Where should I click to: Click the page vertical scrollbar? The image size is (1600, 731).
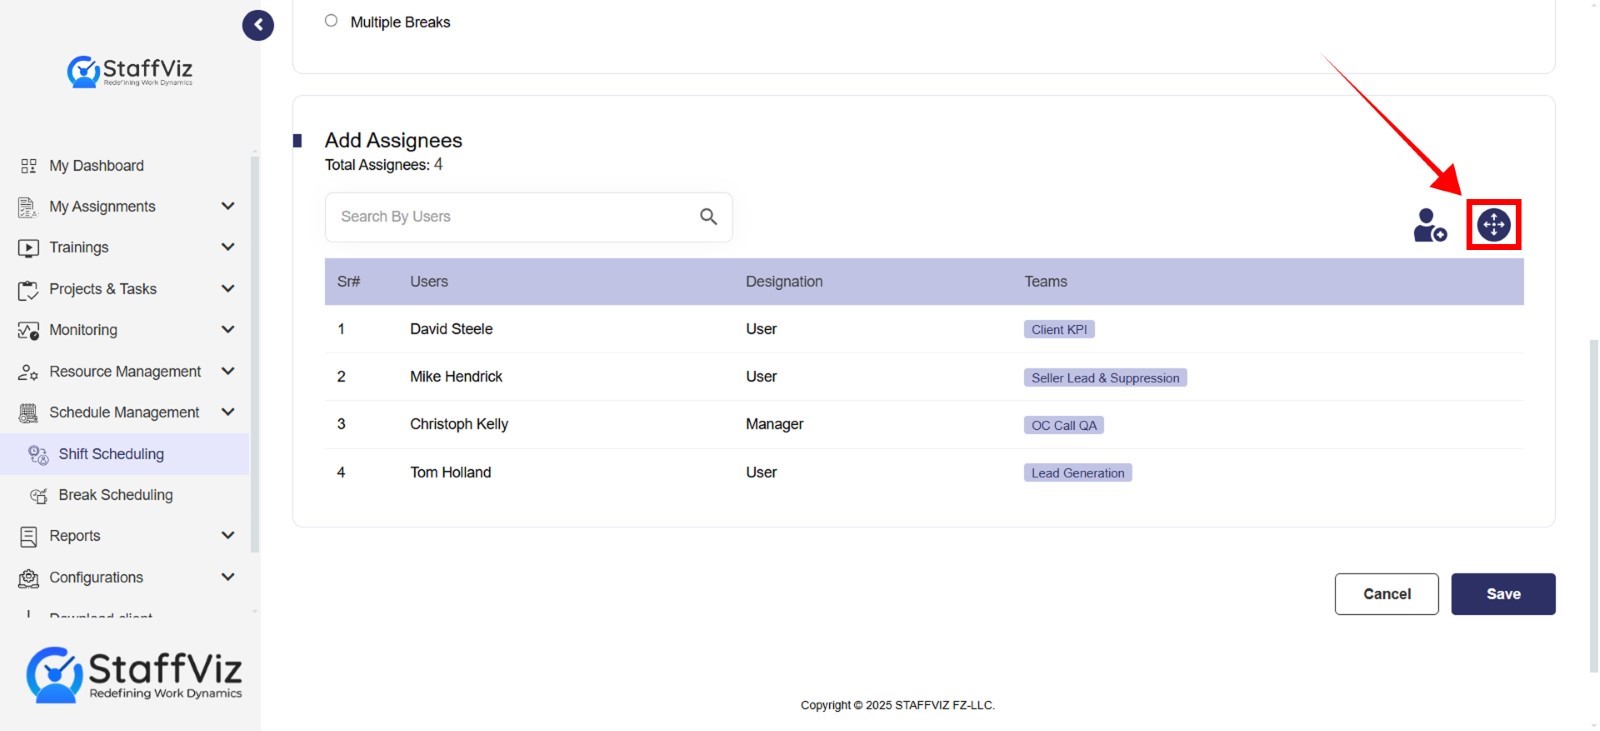1594,505
